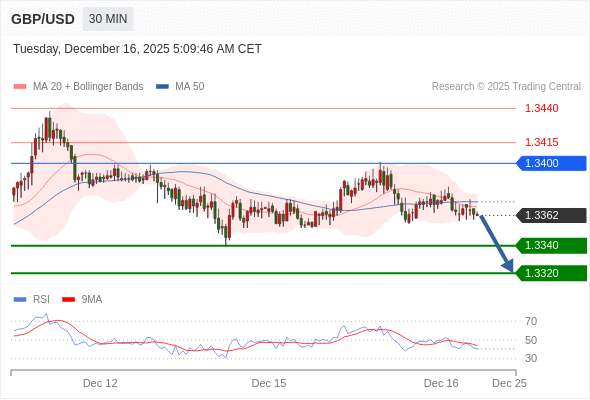Click the Dec 15 date axis label
The width and height of the screenshot is (590, 400).
(x=269, y=383)
